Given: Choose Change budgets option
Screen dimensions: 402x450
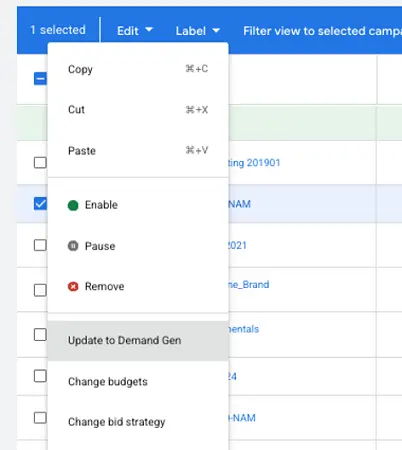Looking at the screenshot, I should pos(138,382).
